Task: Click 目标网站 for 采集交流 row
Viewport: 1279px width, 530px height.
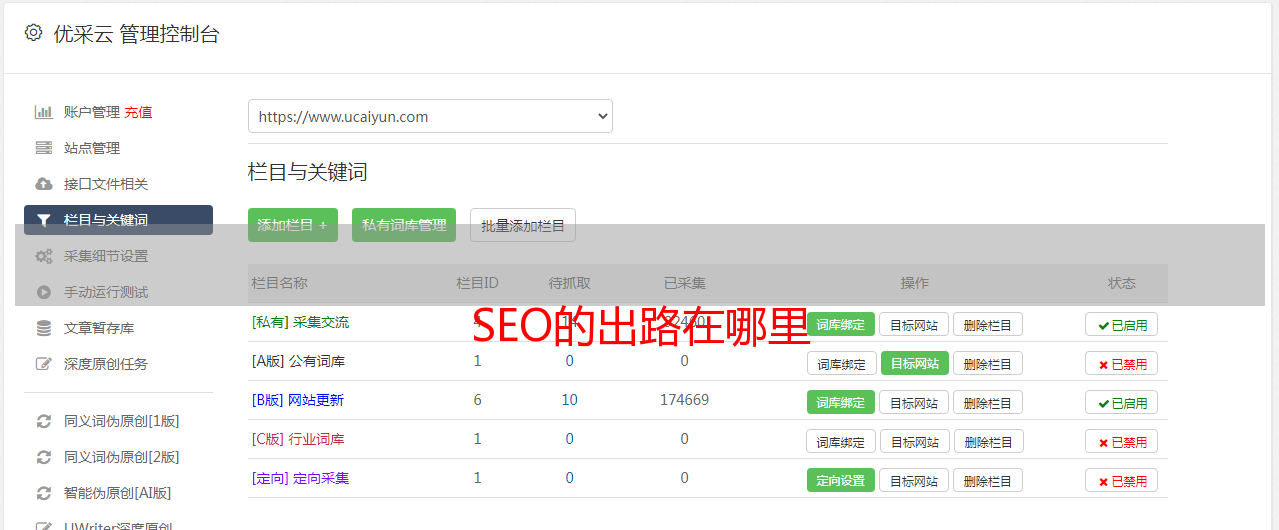Action: [x=914, y=324]
